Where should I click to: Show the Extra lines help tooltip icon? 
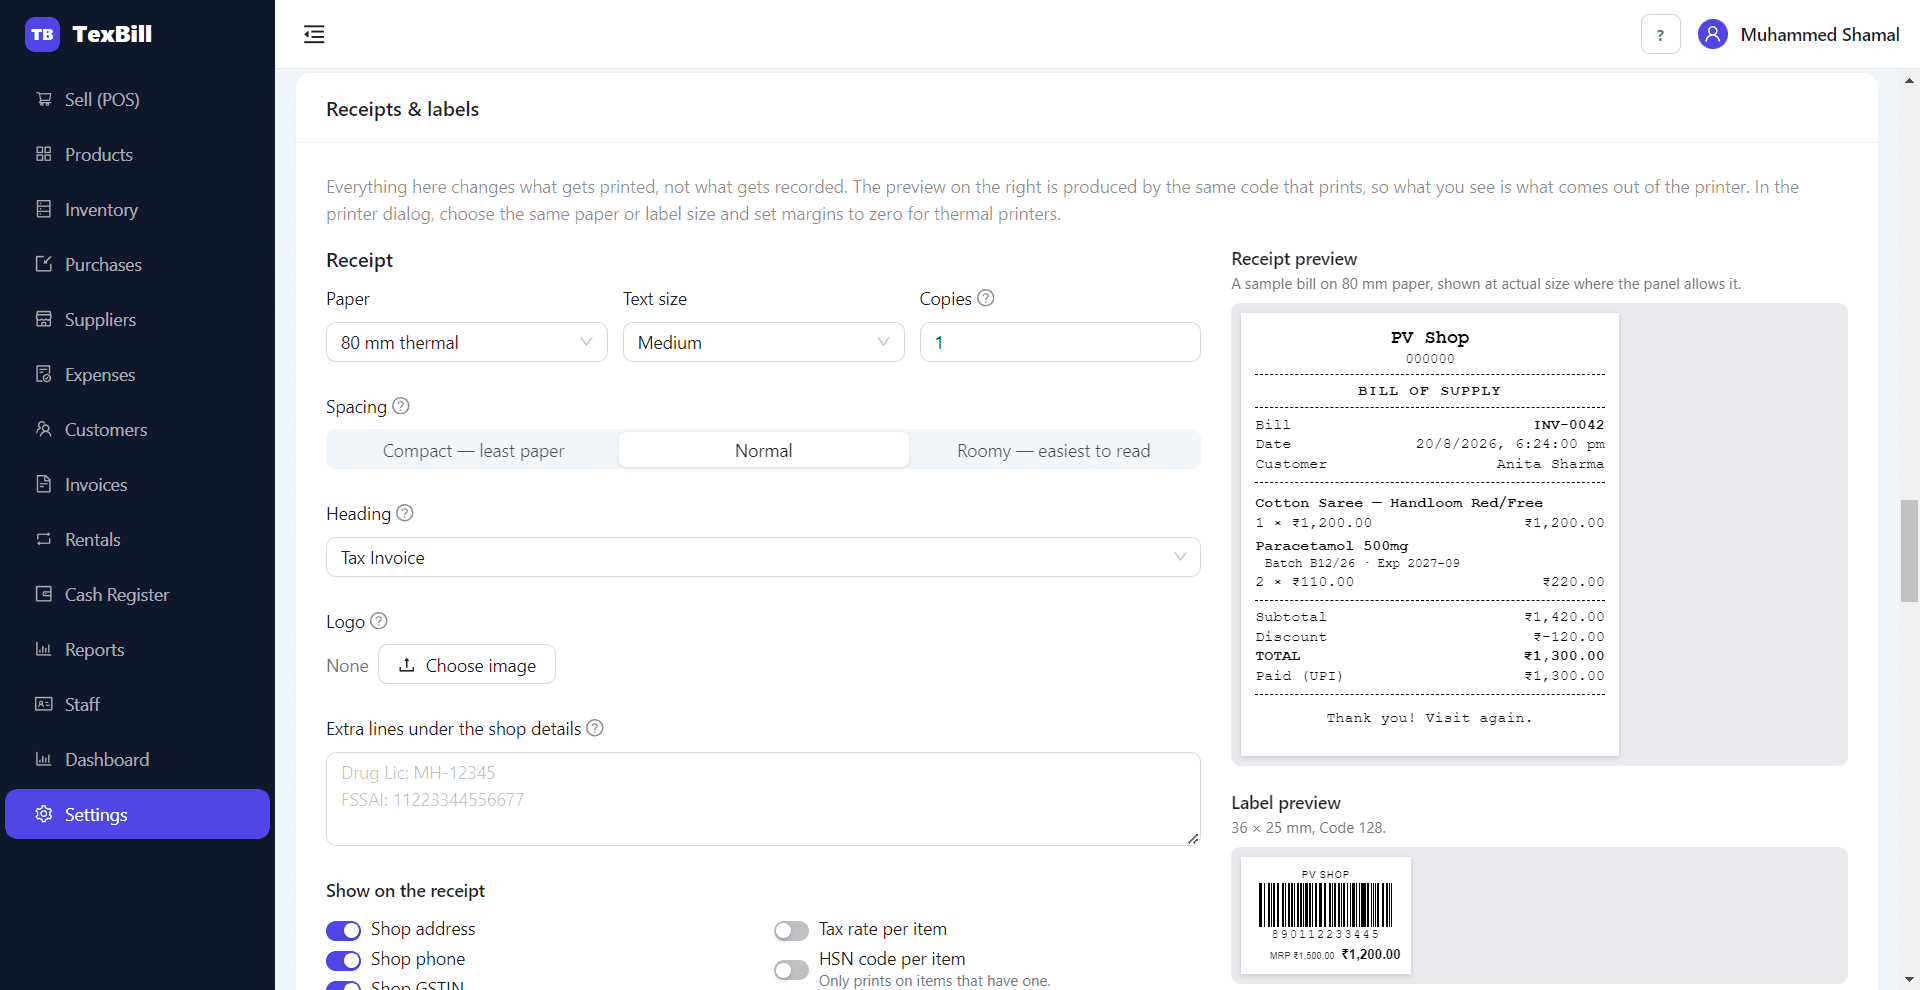click(x=595, y=728)
